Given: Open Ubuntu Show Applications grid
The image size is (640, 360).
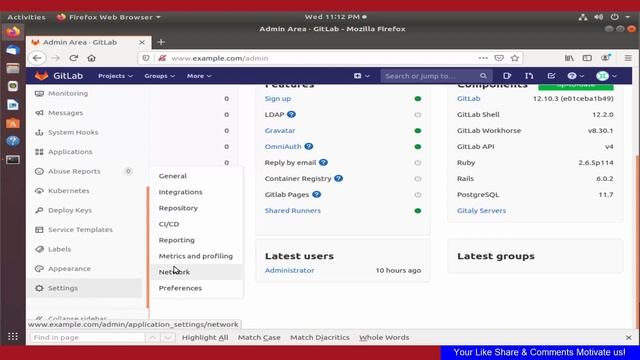Looking at the screenshot, I should click(13, 336).
